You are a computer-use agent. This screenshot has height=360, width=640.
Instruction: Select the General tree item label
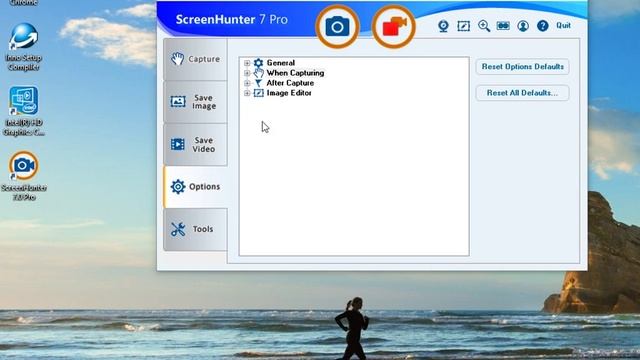point(280,63)
